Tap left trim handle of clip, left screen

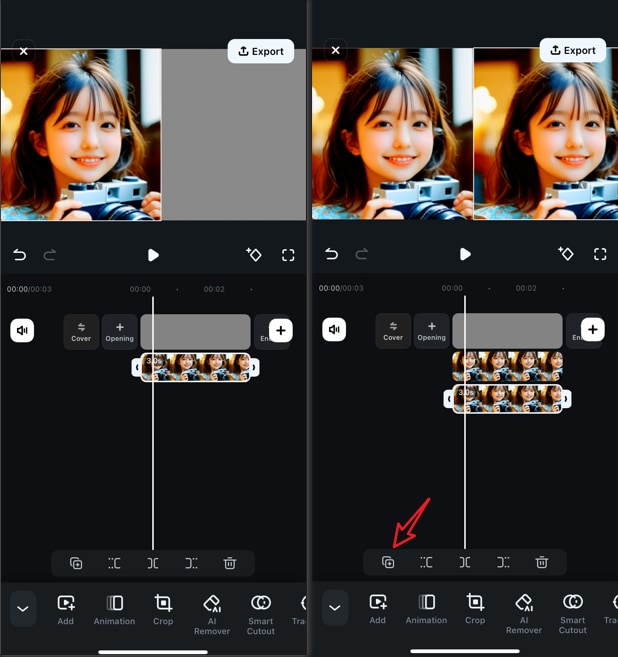[137, 367]
